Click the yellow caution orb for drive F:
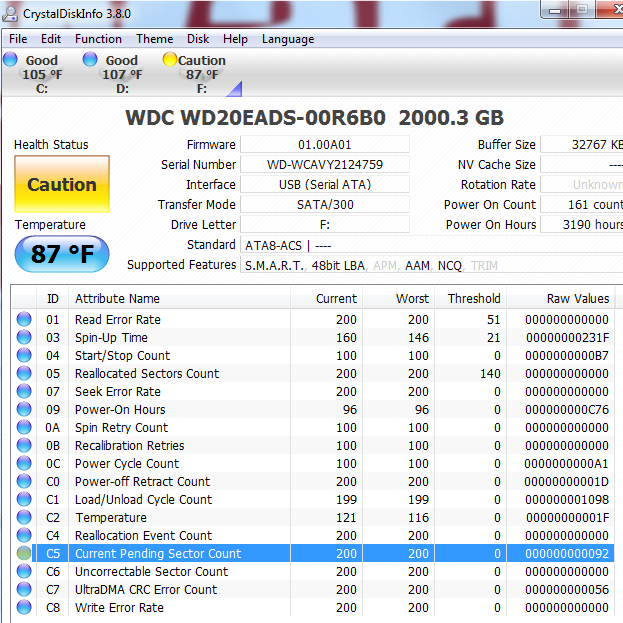 [x=170, y=59]
